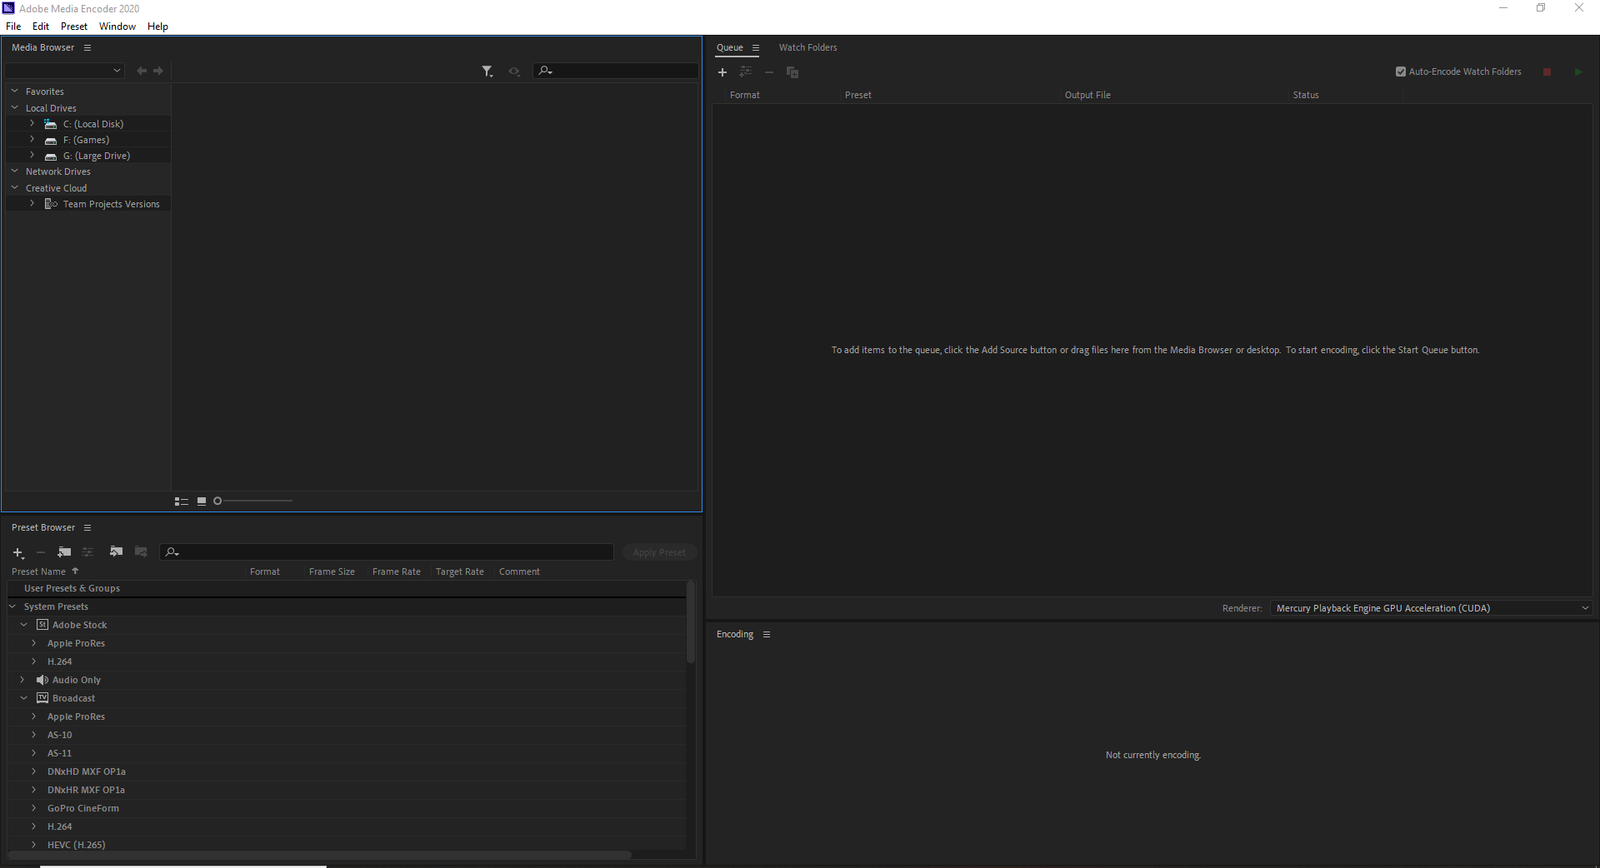Click Create New Preset Group icon
The width and height of the screenshot is (1600, 868).
coord(64,552)
